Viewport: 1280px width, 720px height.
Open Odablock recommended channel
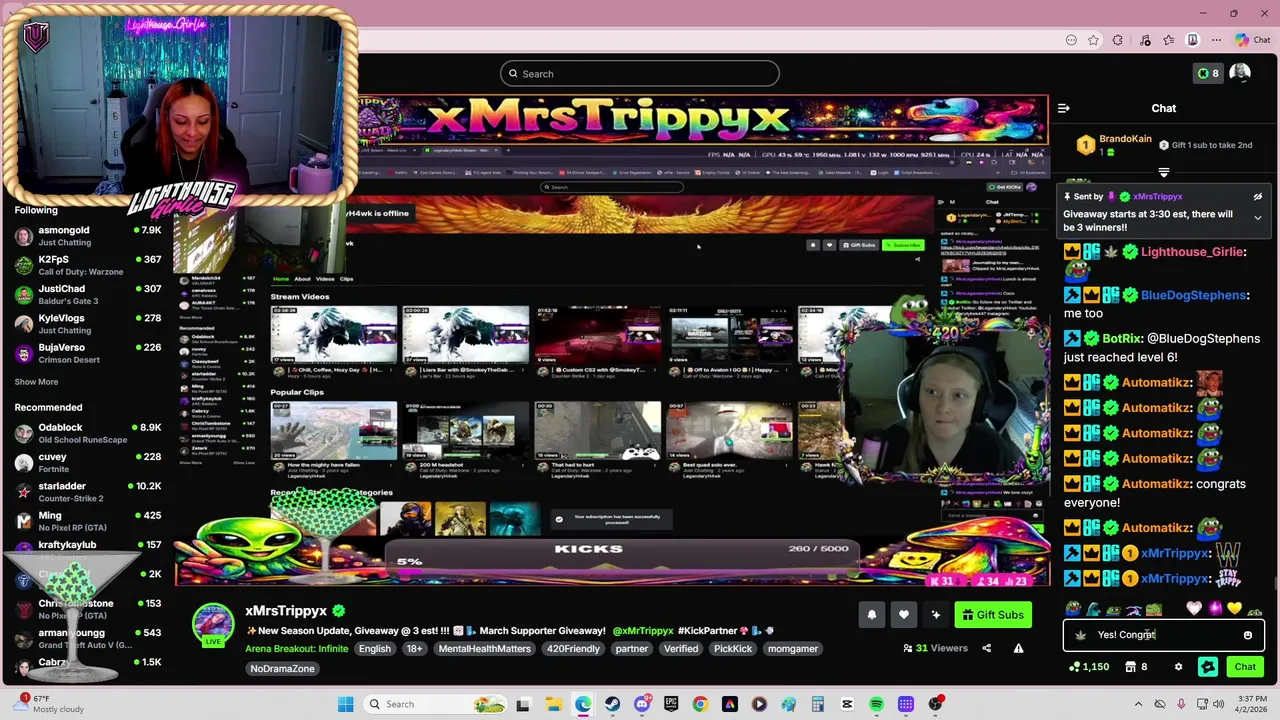88,433
